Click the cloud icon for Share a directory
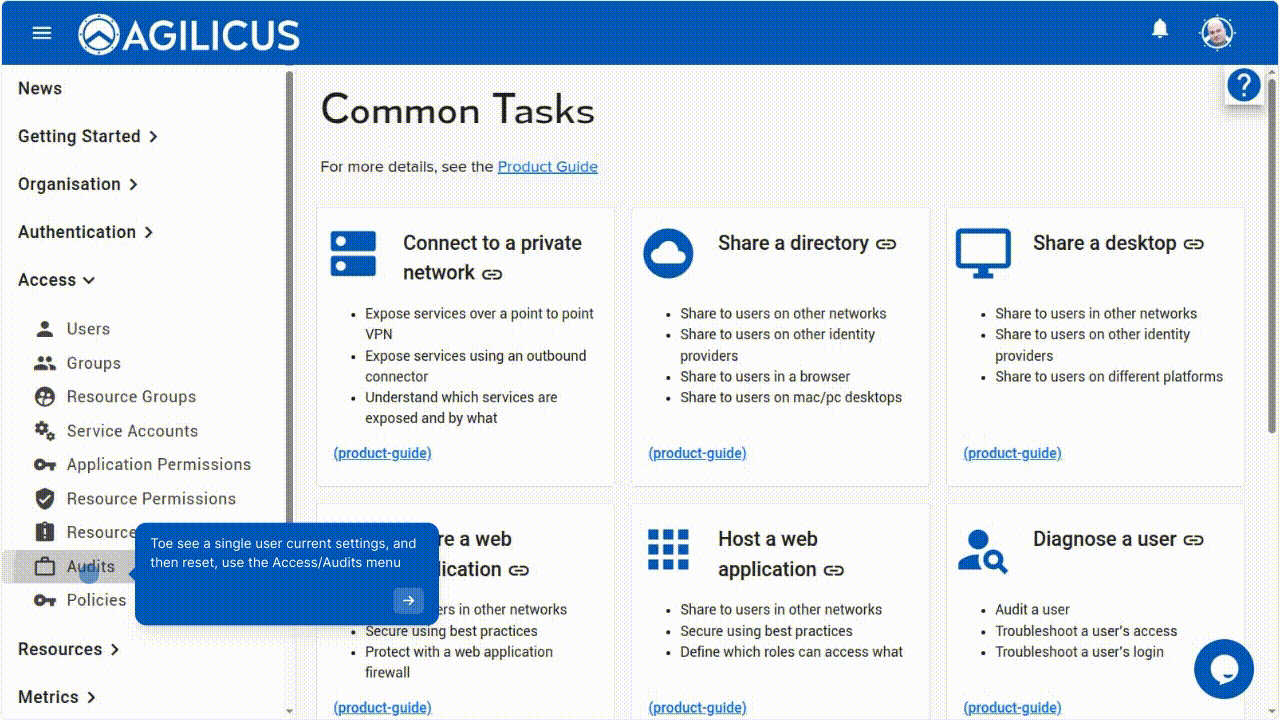This screenshot has width=1280, height=720. pyautogui.click(x=668, y=252)
